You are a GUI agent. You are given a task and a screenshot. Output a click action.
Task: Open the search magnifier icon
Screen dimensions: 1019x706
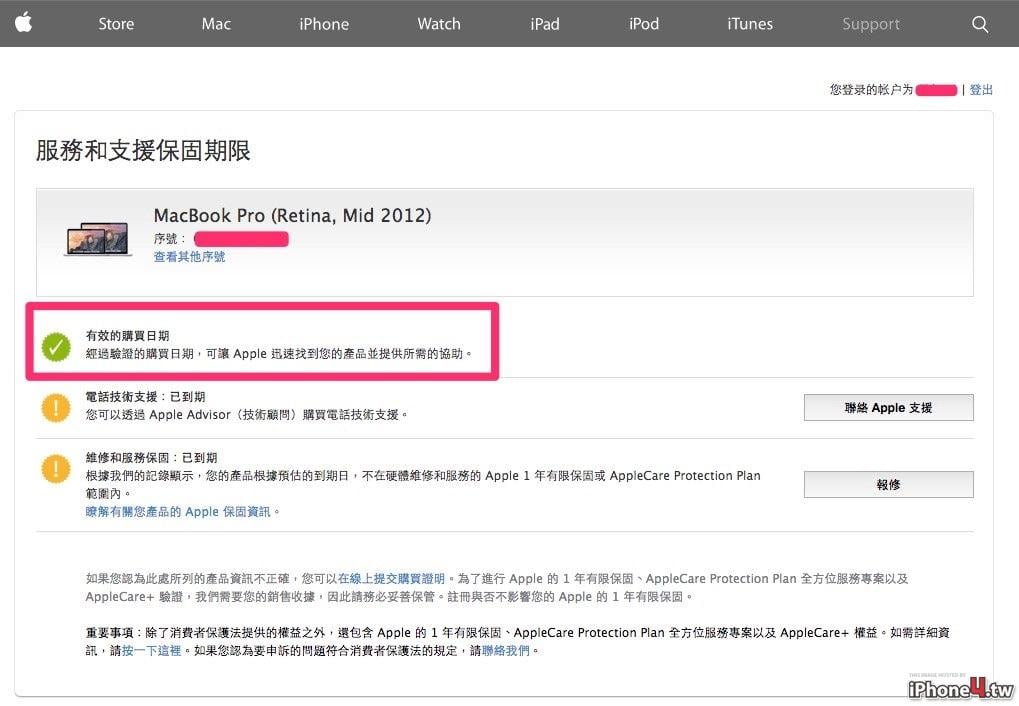pyautogui.click(x=980, y=25)
